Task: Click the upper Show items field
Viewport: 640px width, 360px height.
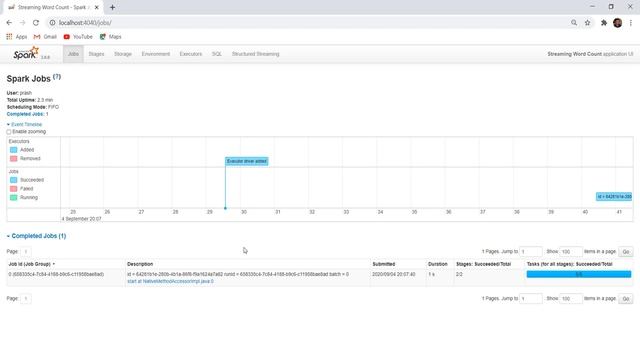Action: click(570, 252)
